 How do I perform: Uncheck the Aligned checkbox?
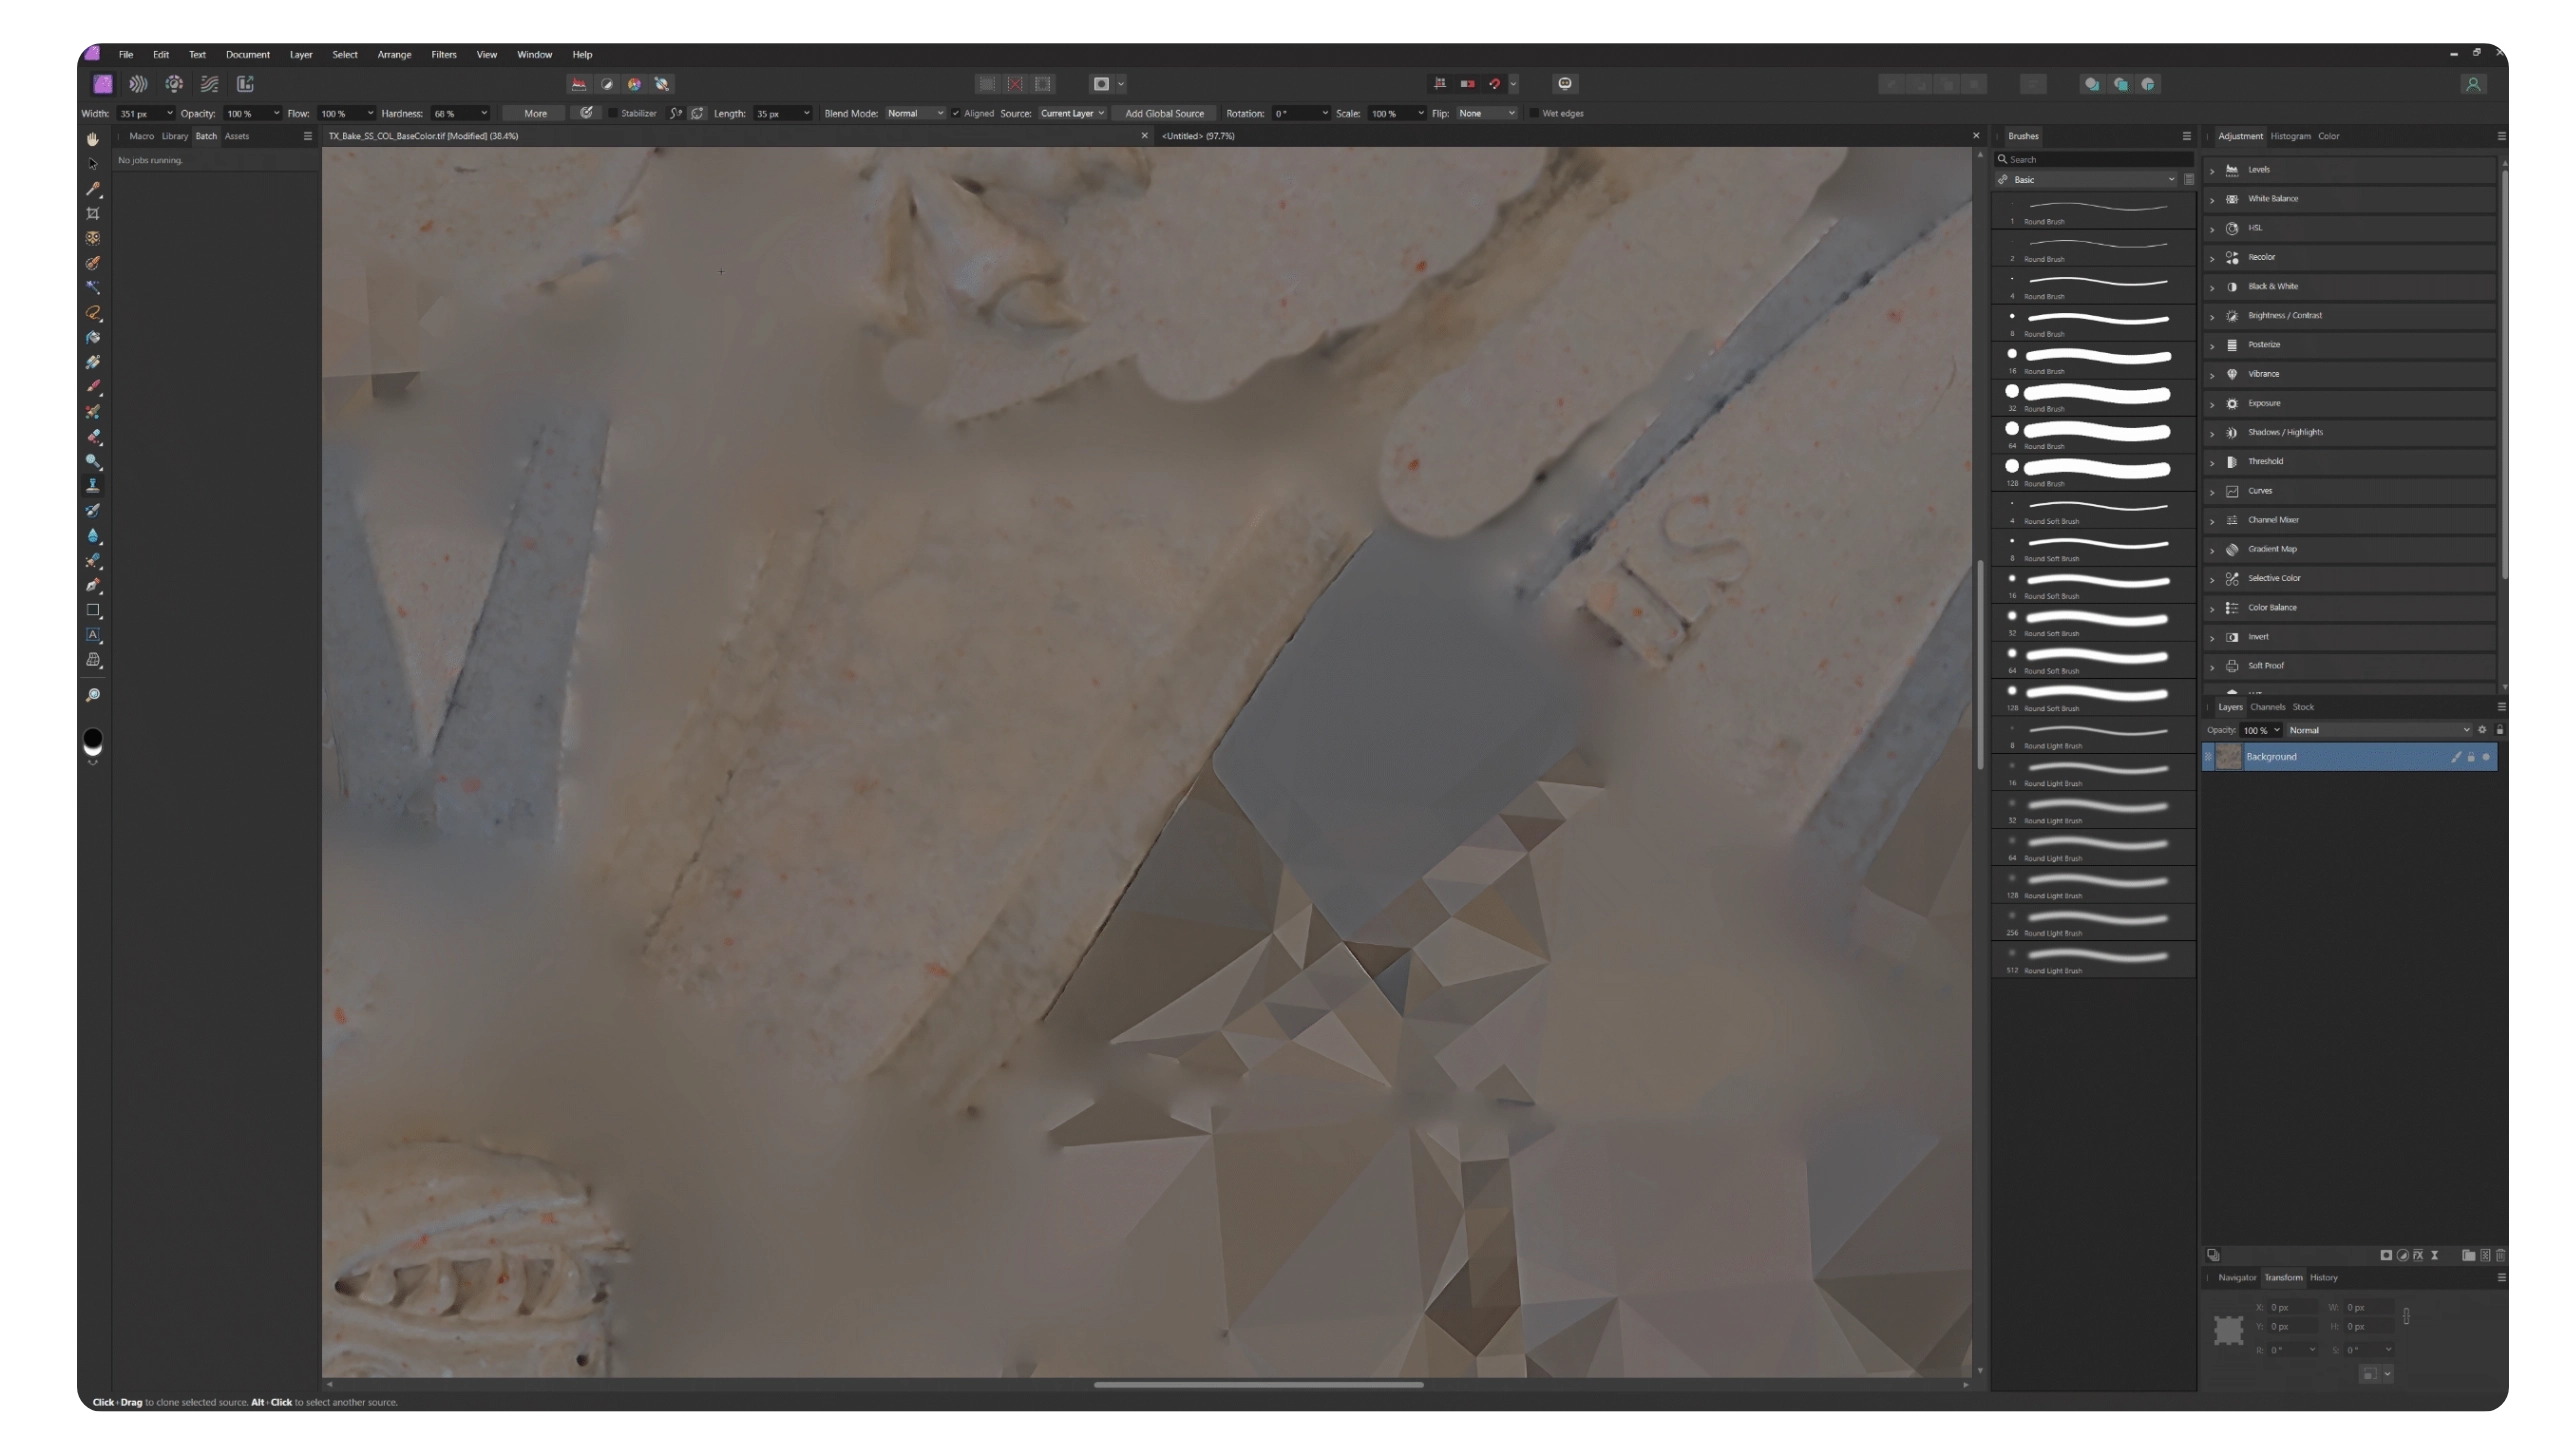[956, 113]
